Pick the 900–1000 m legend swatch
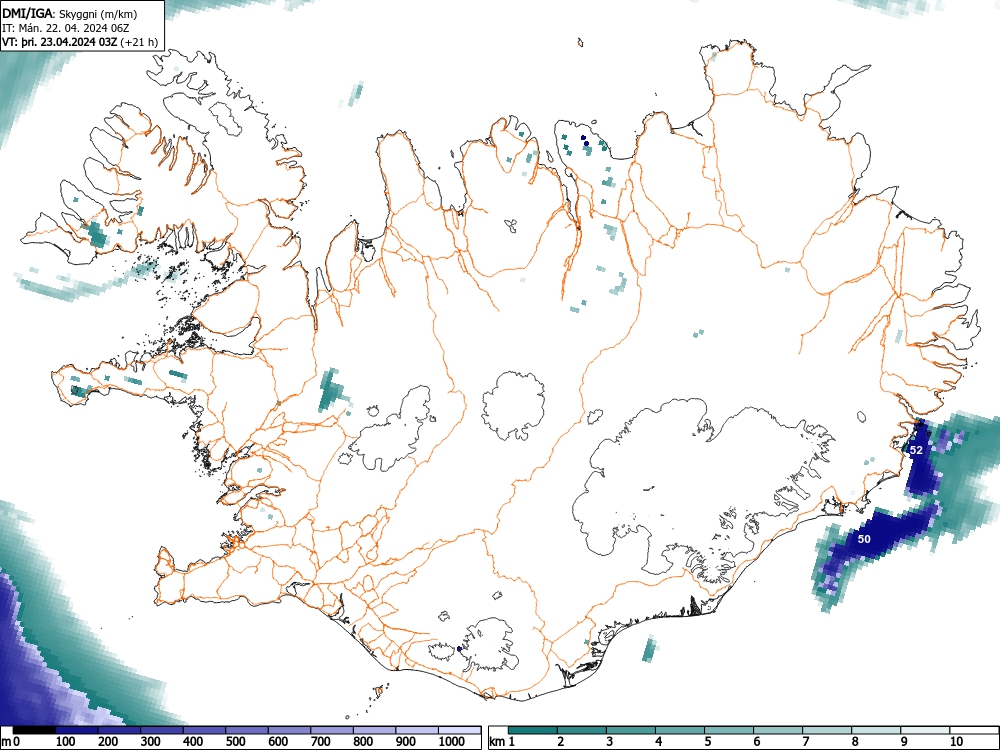This screenshot has height=750, width=1000. click(416, 730)
